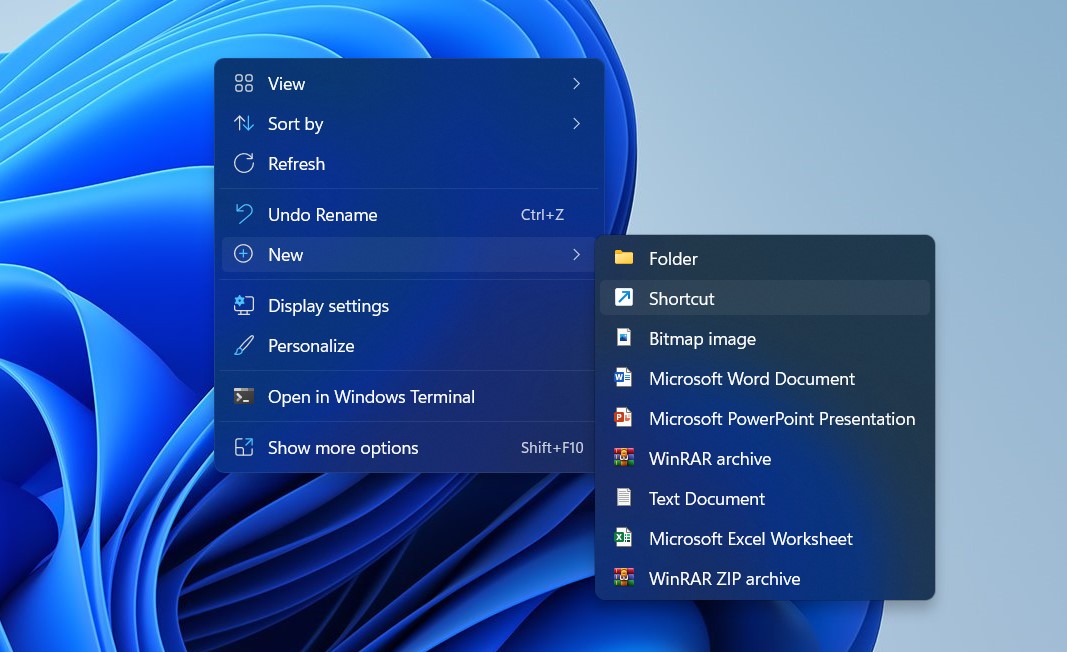The width and height of the screenshot is (1067, 652).
Task: Click the PowerPoint presentation icon
Action: 624,418
